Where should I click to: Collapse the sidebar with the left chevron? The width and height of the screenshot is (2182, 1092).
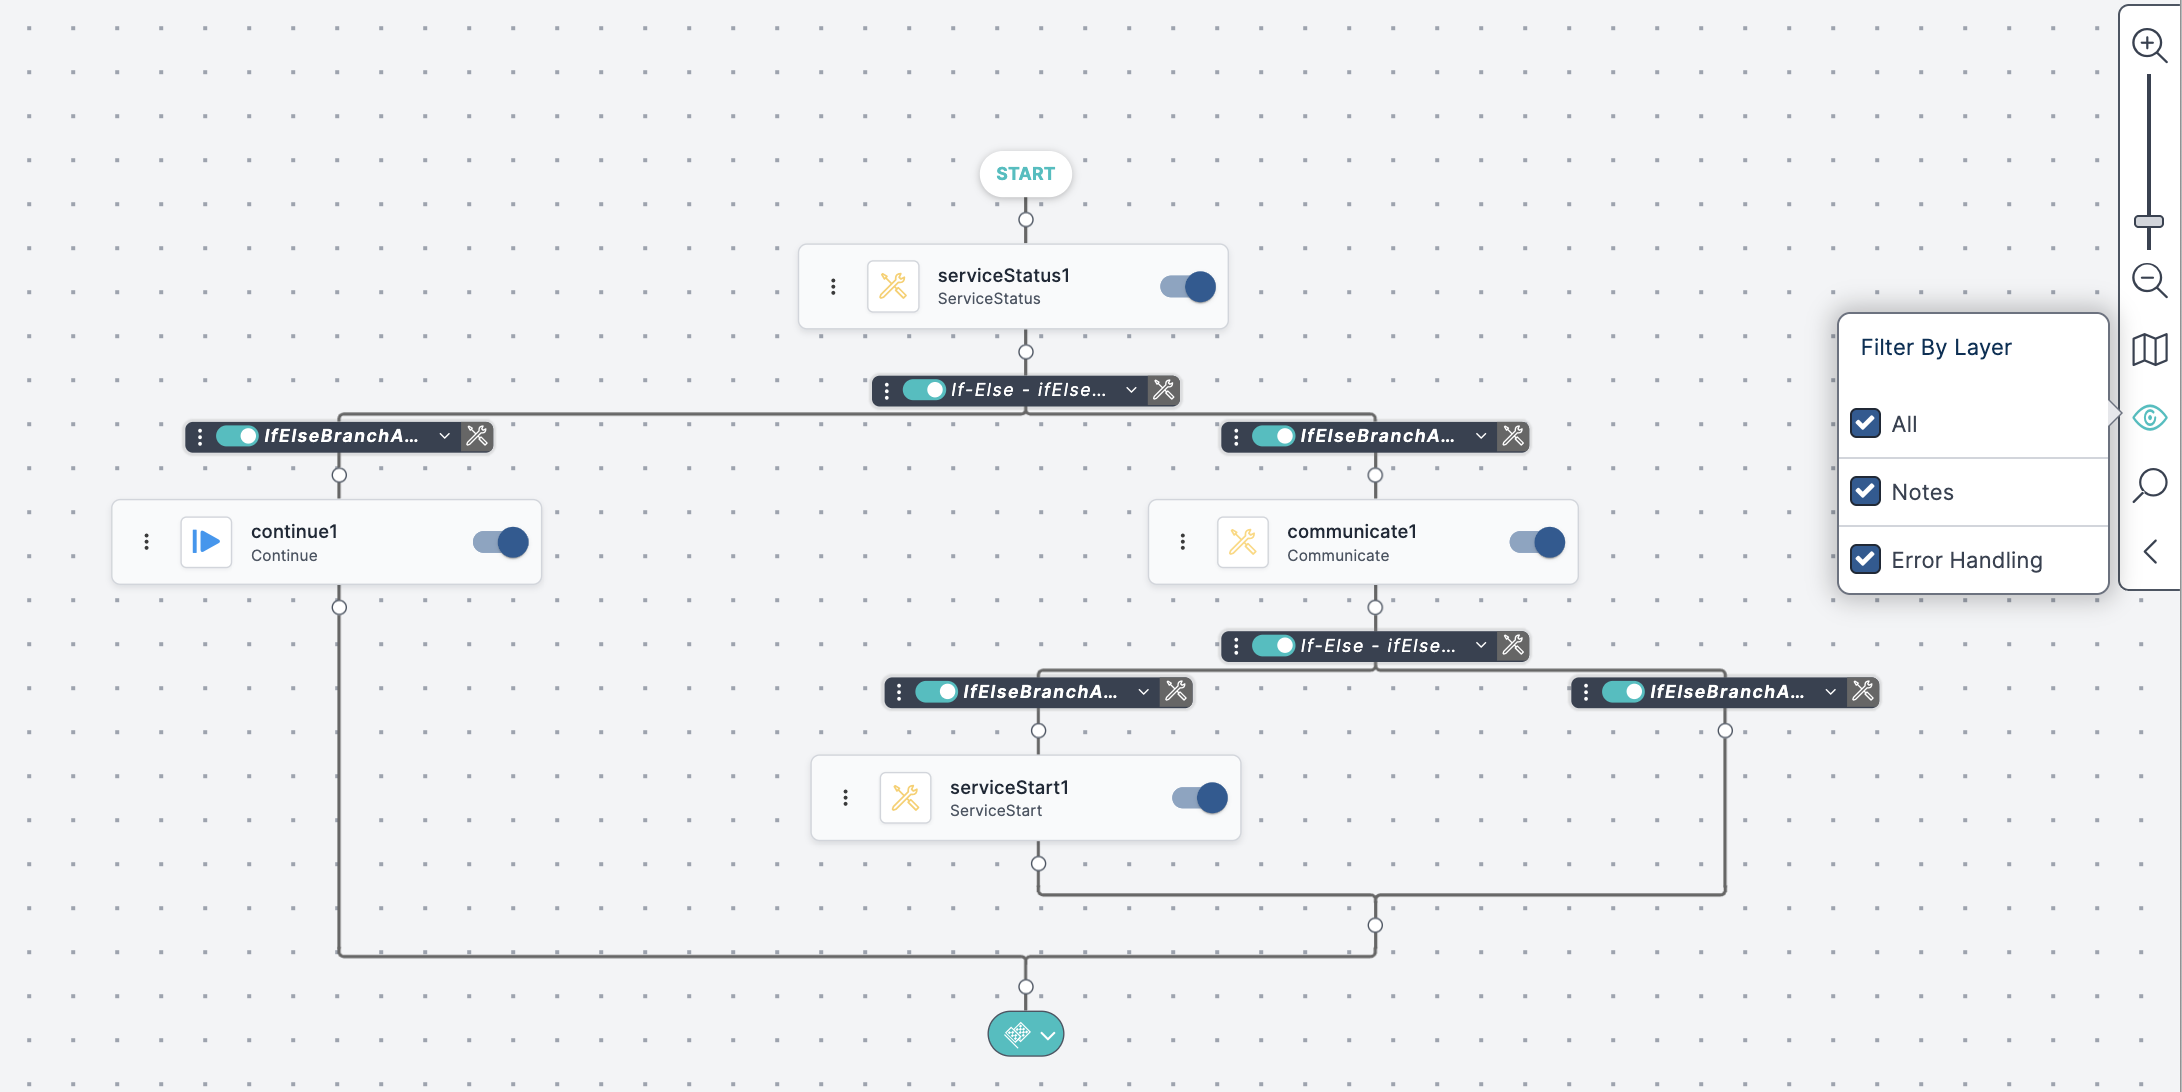point(2149,551)
